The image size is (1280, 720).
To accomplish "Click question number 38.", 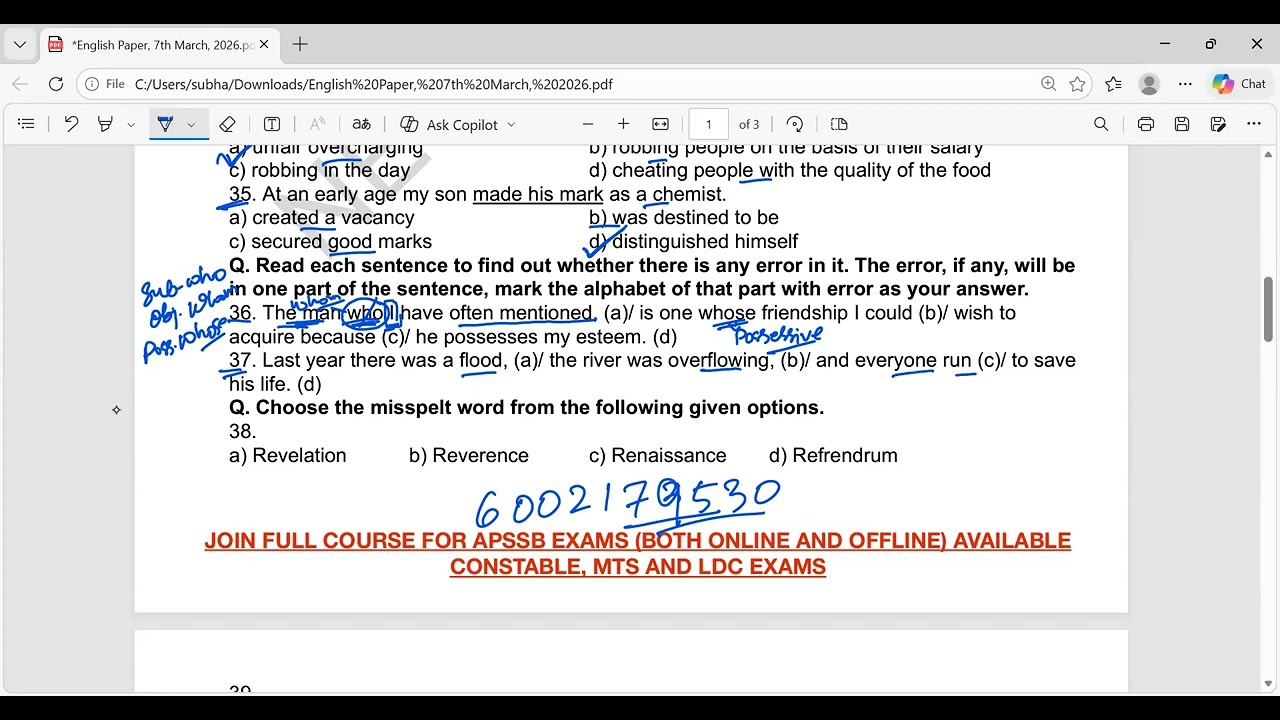I will pos(243,432).
